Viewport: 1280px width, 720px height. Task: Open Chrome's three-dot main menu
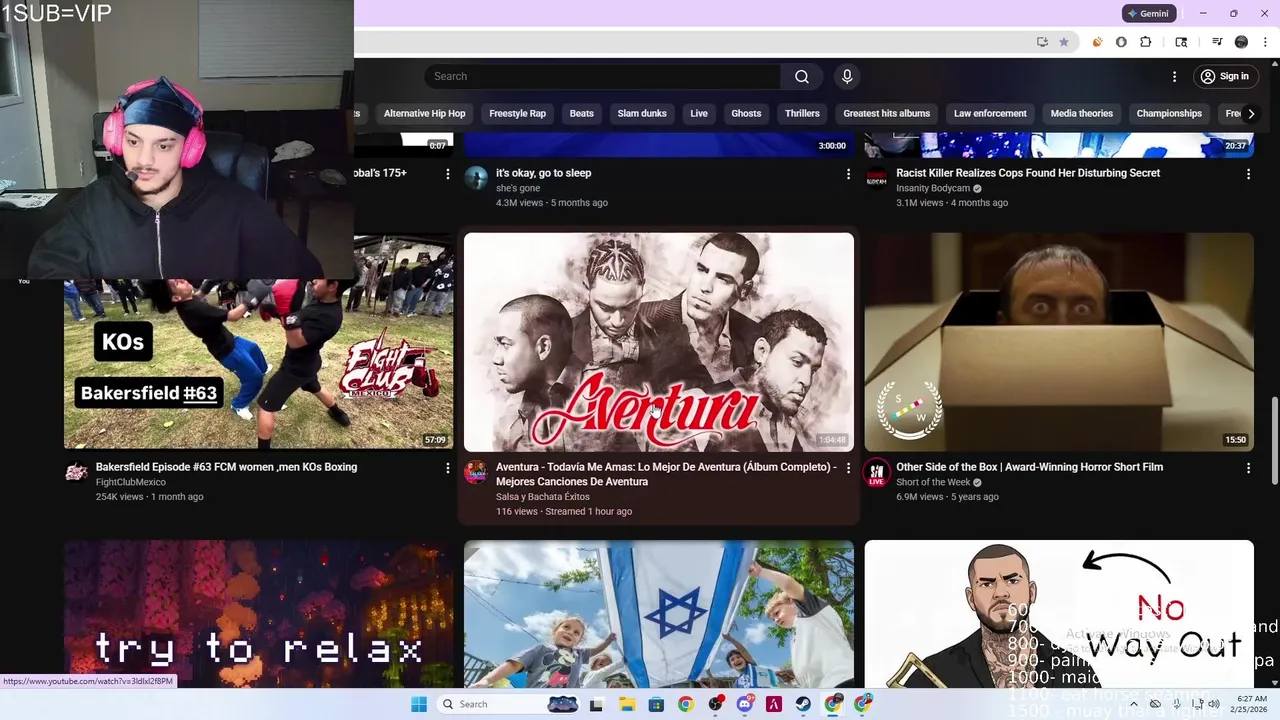(x=1265, y=42)
